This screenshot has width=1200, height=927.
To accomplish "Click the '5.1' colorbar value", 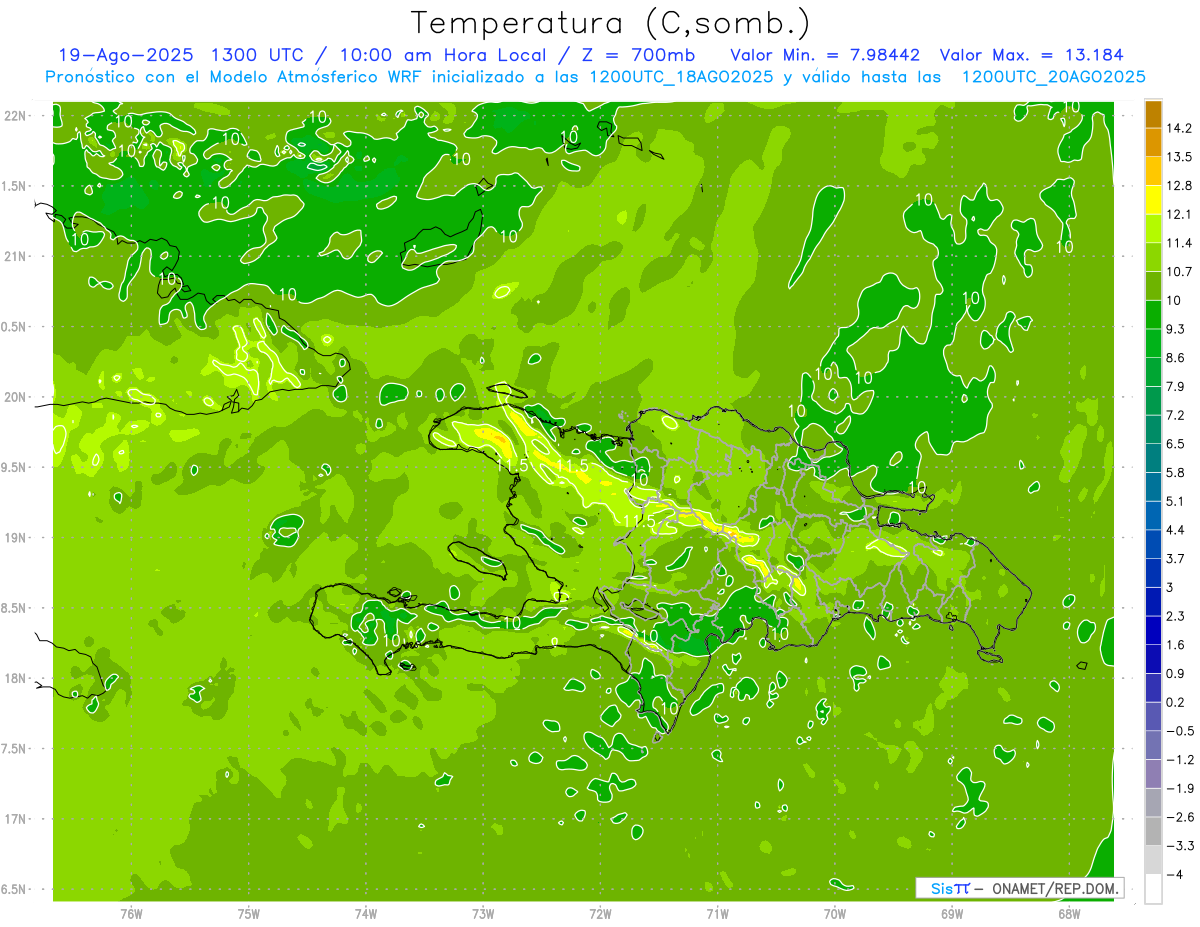I will click(x=1175, y=501).
